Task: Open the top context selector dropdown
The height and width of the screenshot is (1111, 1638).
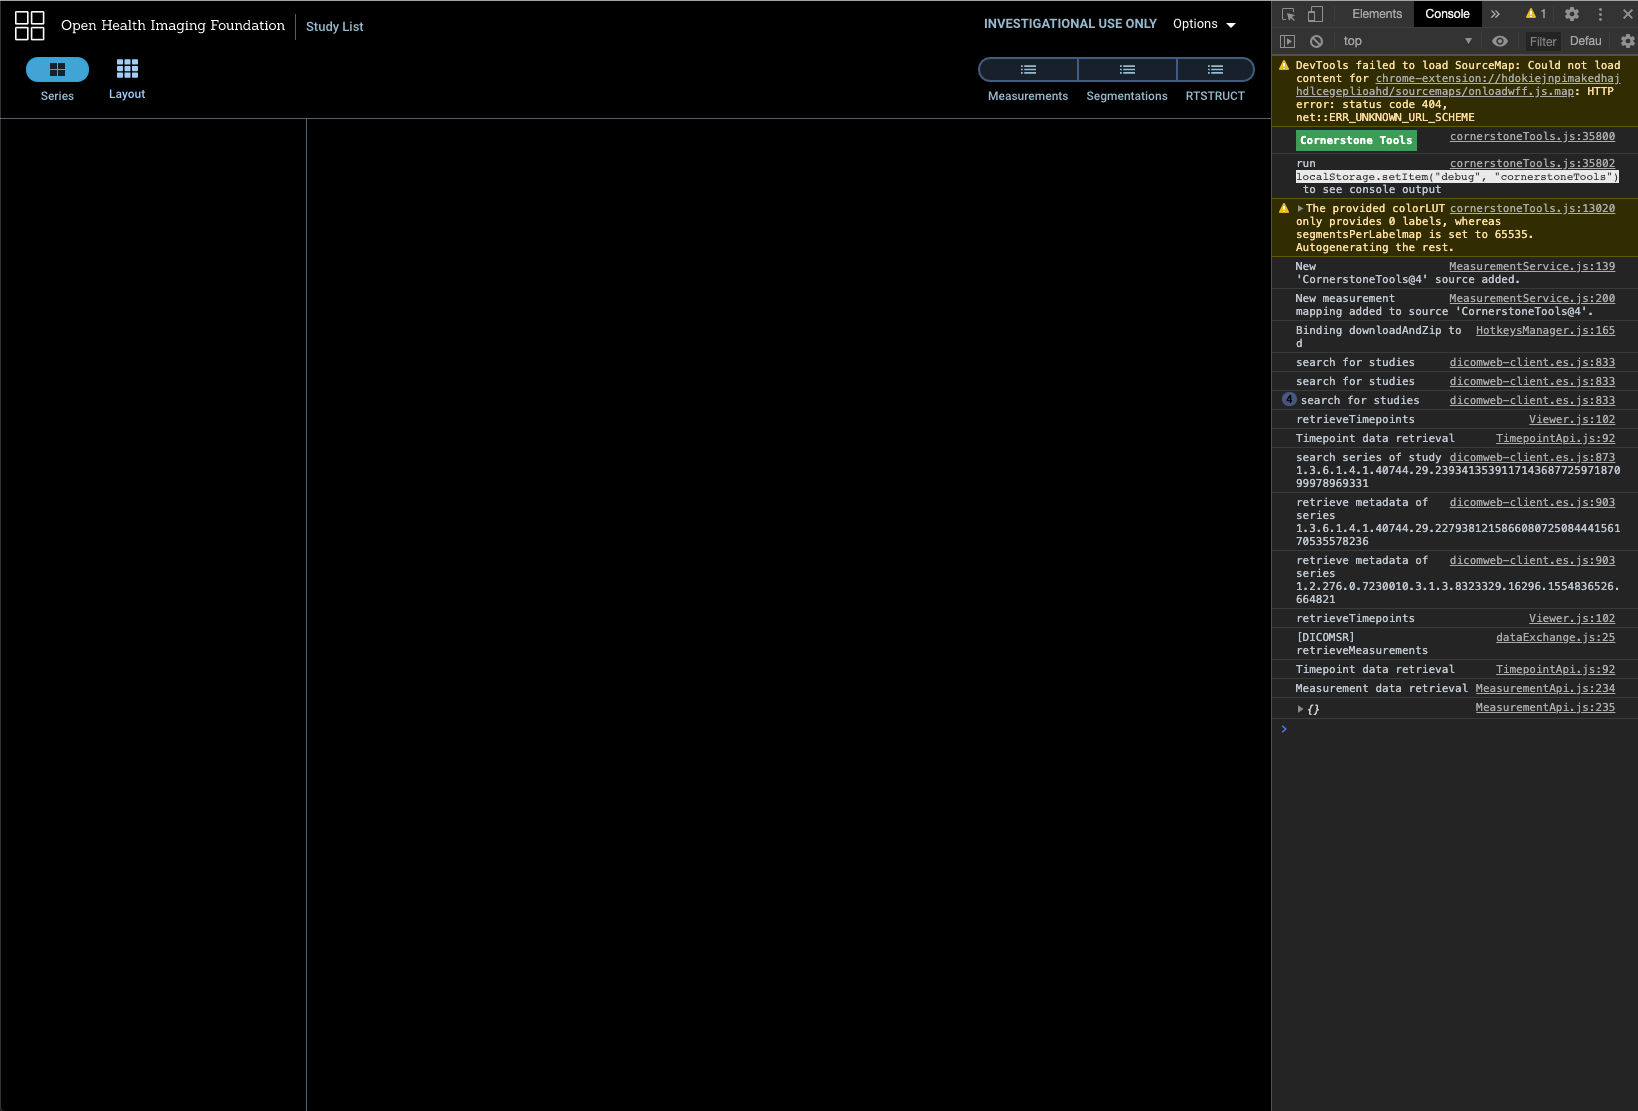Action: 1408,41
